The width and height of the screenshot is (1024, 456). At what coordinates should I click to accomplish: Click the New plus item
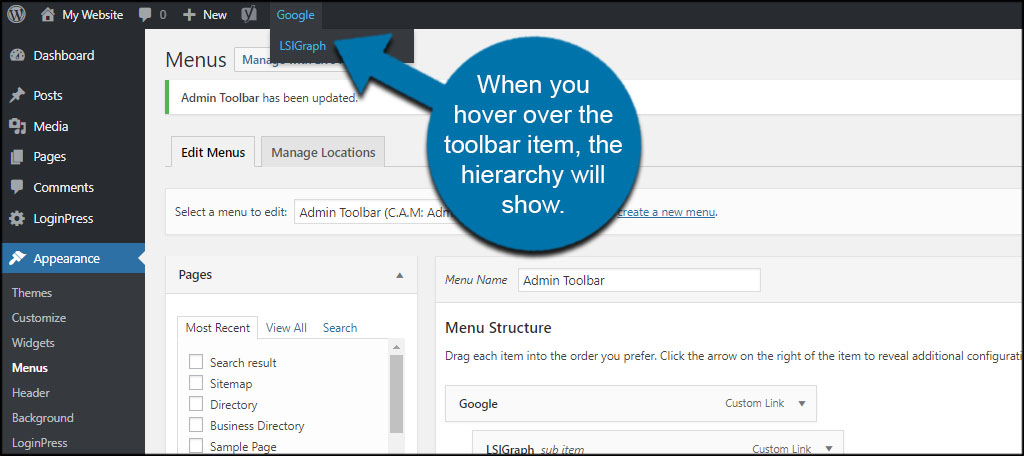204,14
